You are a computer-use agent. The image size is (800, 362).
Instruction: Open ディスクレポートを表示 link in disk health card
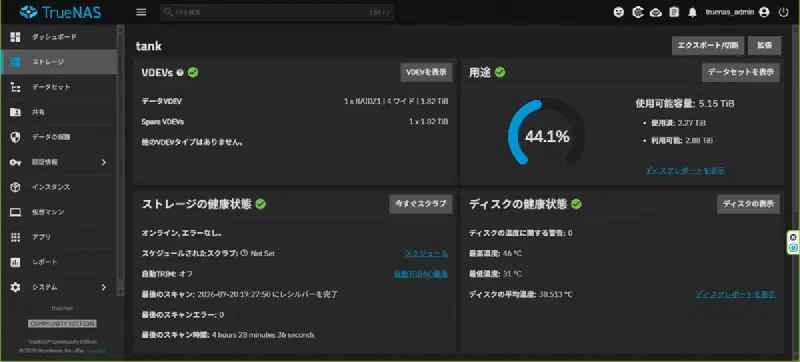tap(736, 294)
